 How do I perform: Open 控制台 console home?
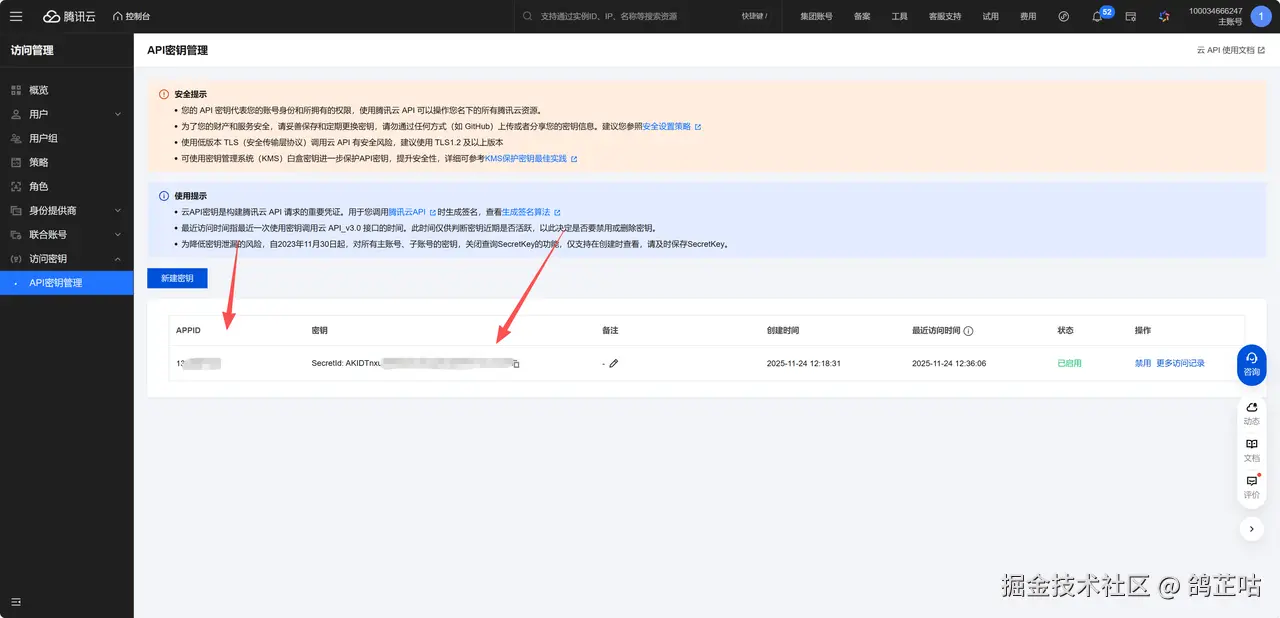pos(132,16)
